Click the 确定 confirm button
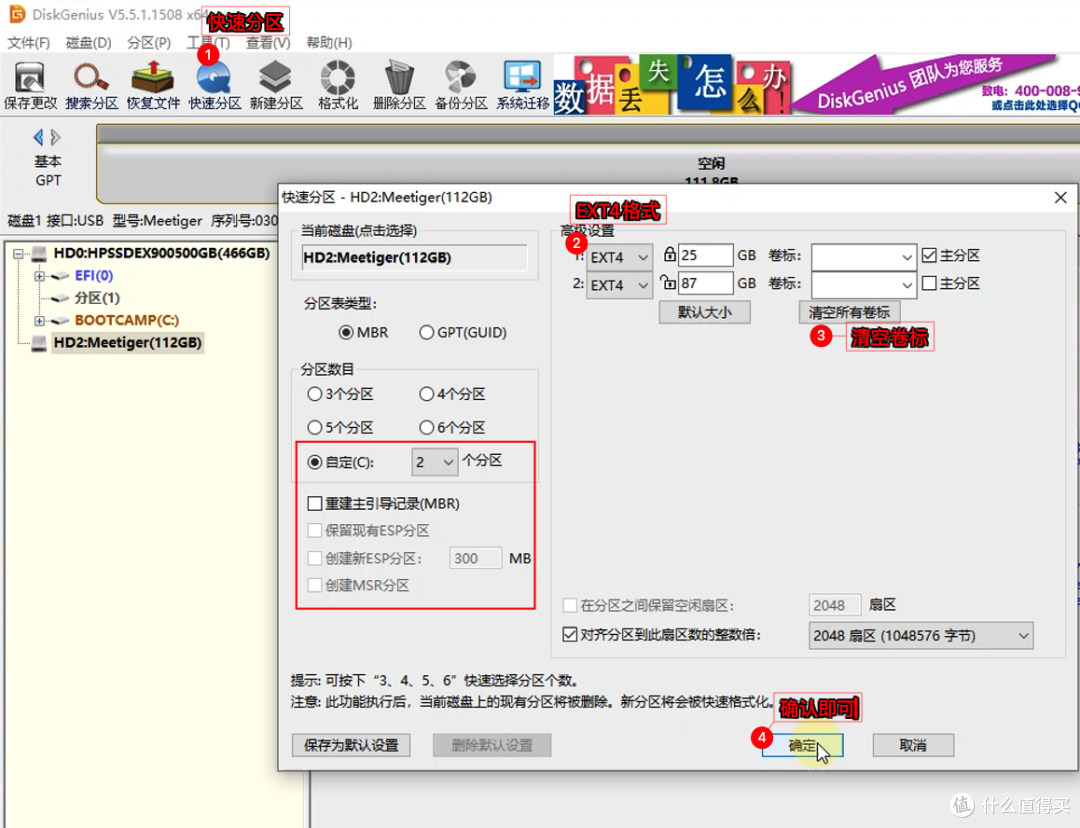This screenshot has height=828, width=1080. point(800,745)
